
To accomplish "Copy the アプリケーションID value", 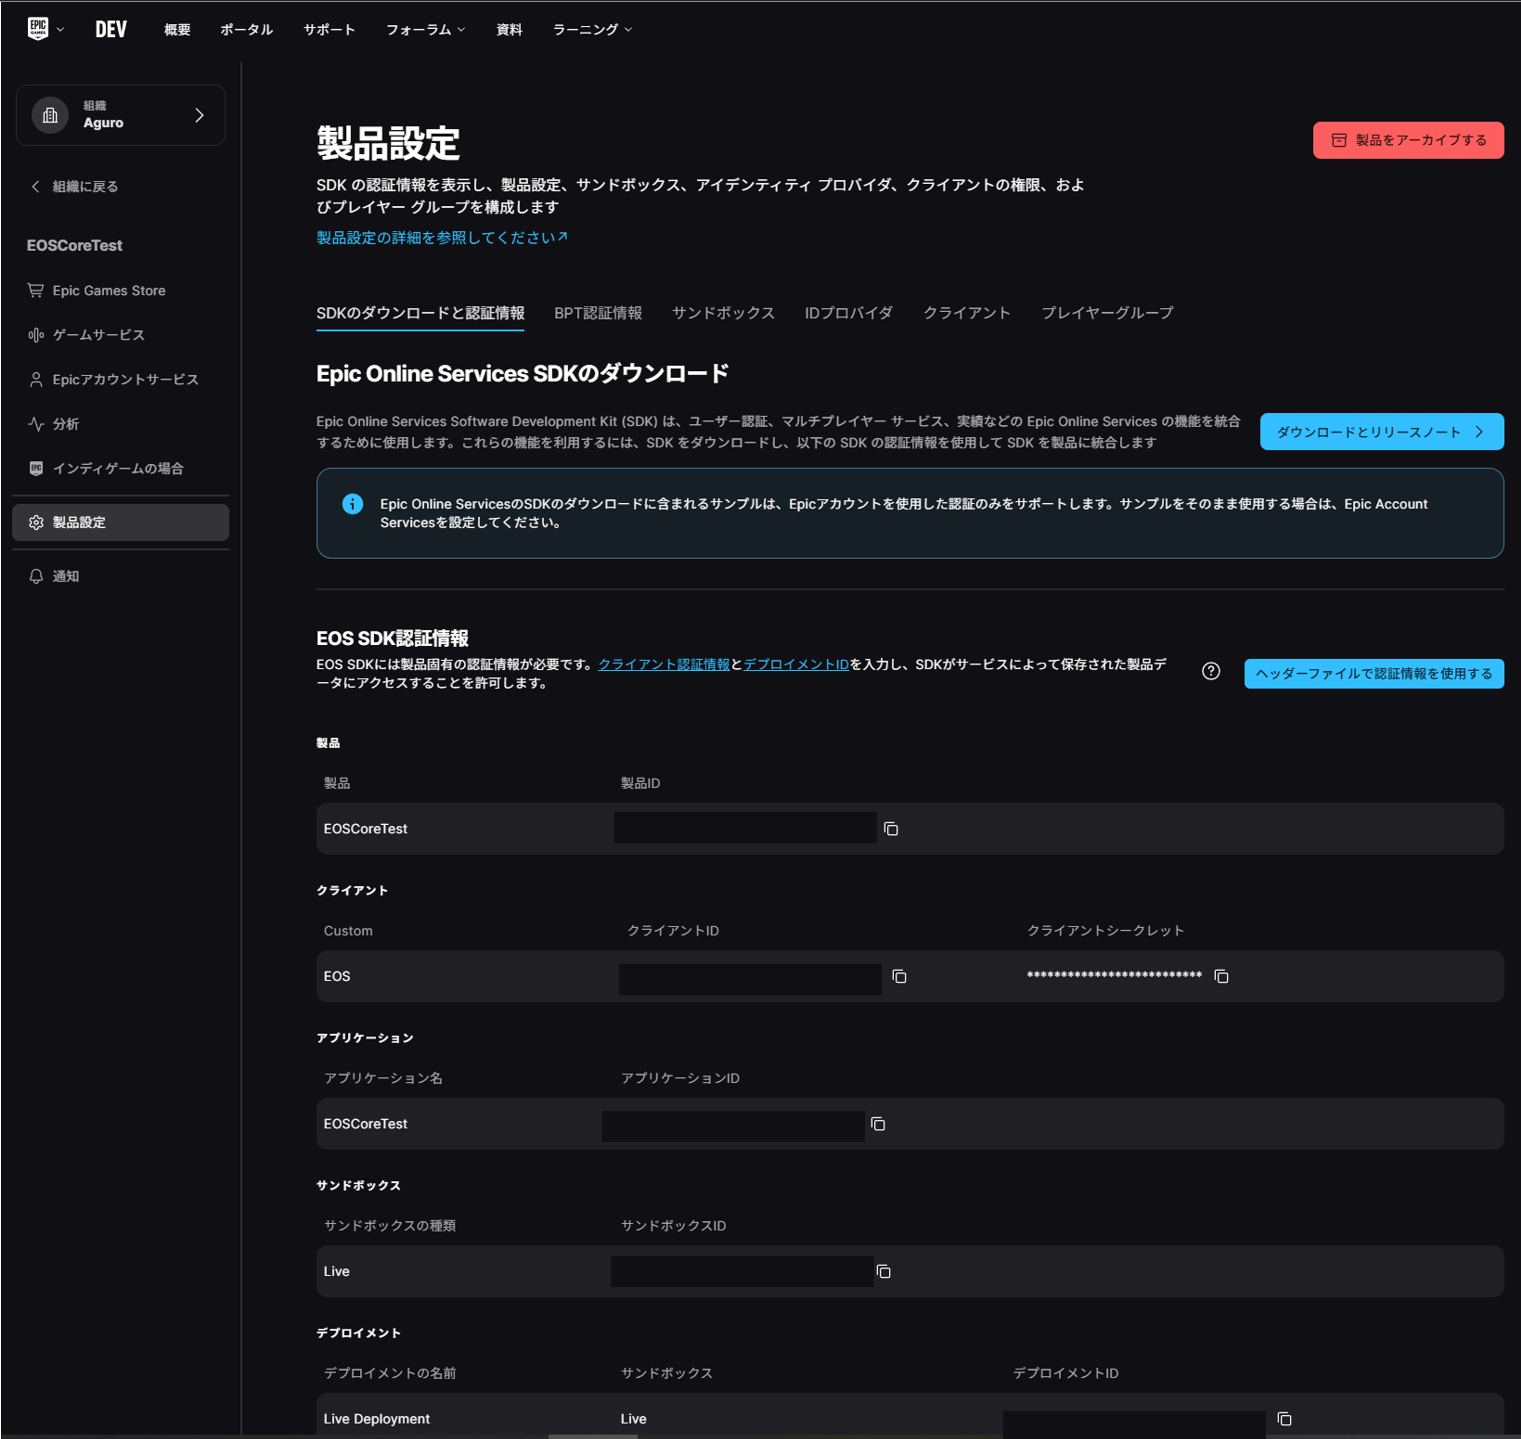I will pos(878,1124).
